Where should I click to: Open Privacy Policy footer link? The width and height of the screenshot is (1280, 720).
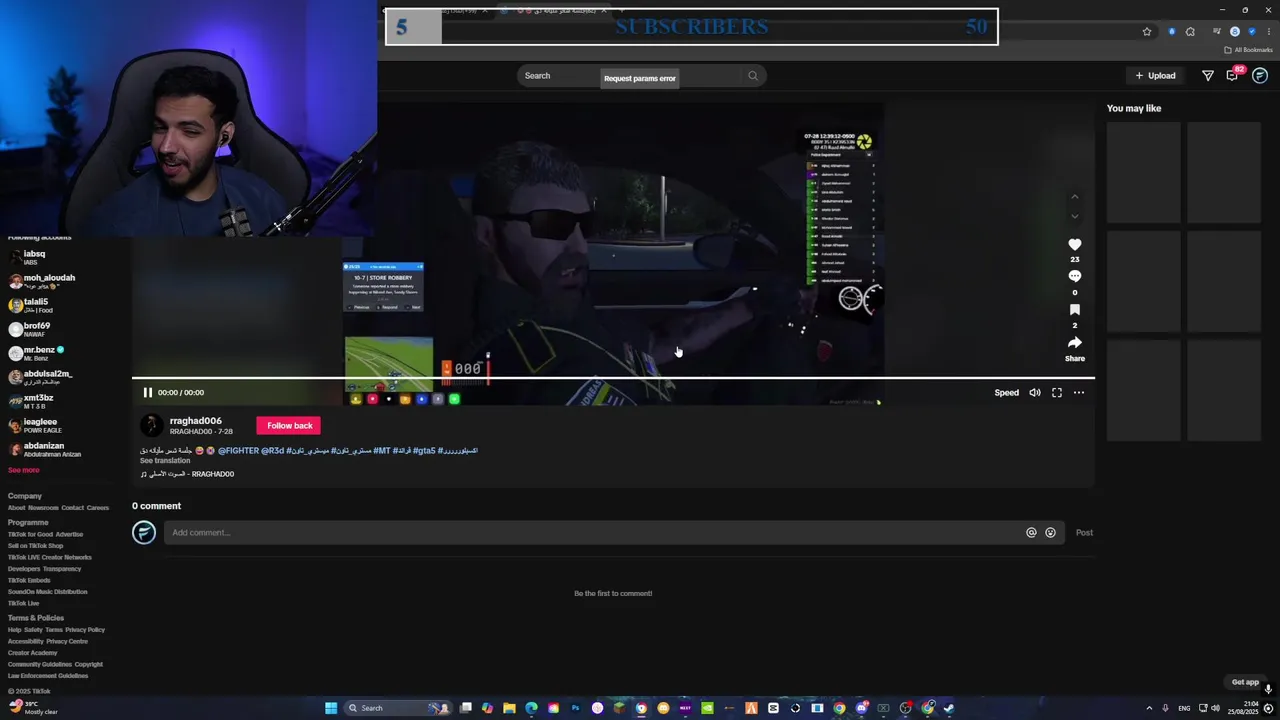point(85,630)
